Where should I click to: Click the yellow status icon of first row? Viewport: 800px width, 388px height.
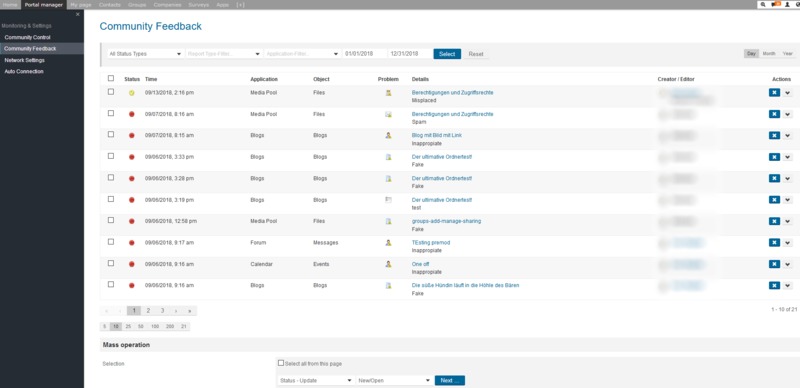click(x=132, y=93)
